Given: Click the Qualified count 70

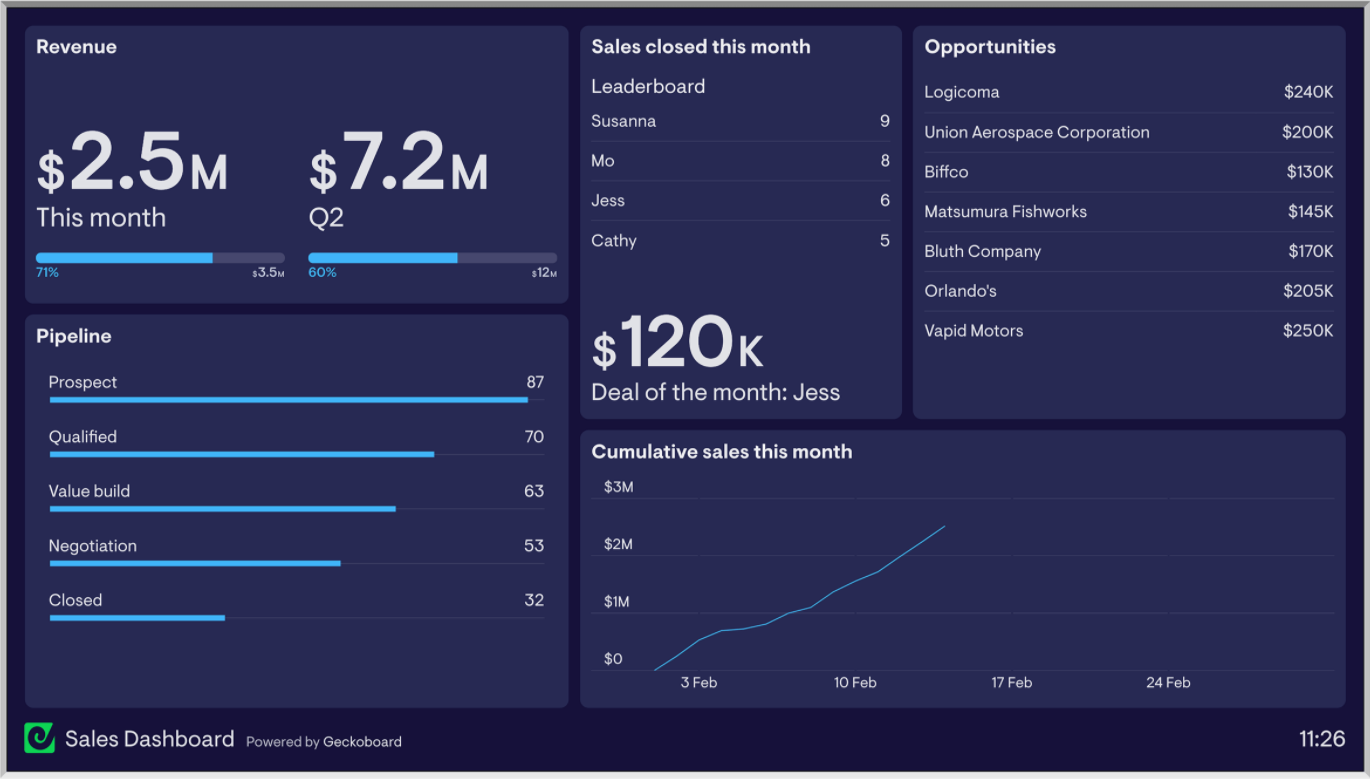Looking at the screenshot, I should 534,437.
